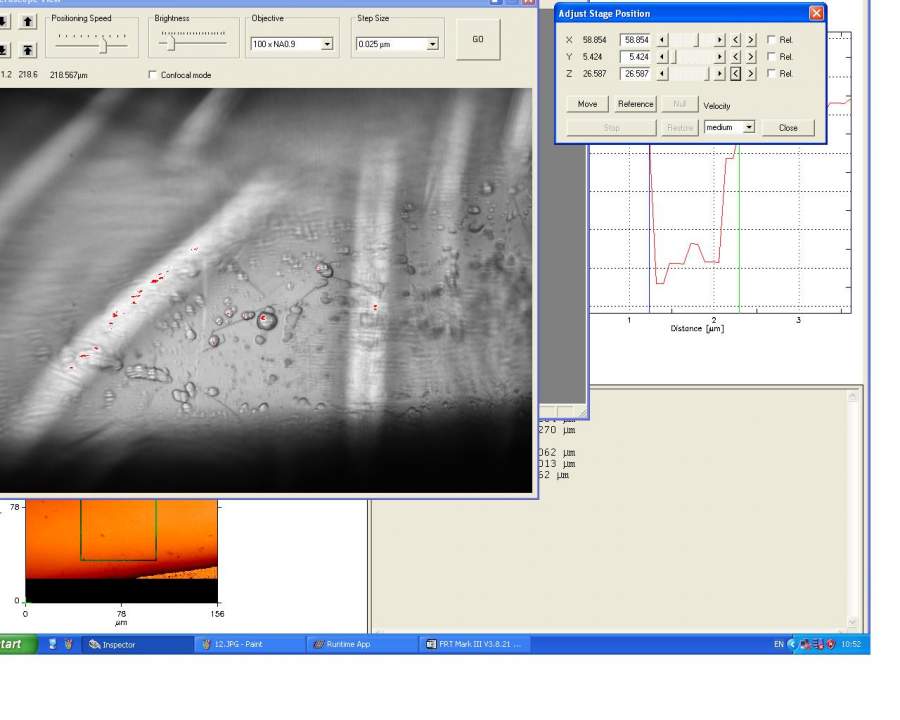Click the Y position input field

636,57
